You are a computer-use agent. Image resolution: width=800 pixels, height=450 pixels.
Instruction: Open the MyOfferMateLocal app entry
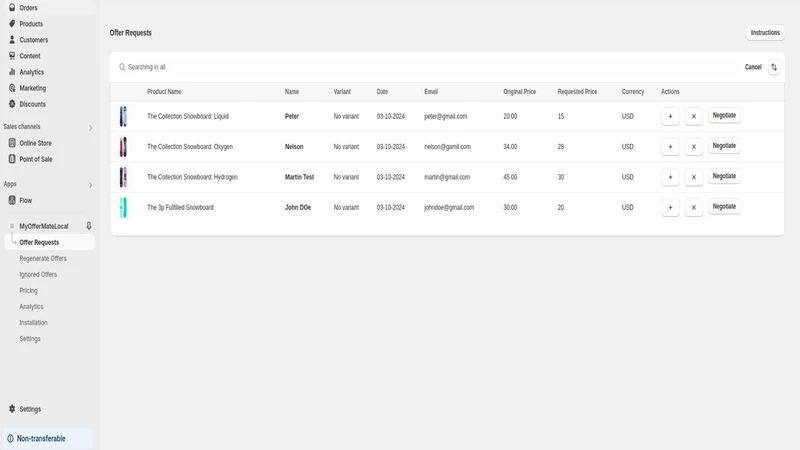pyautogui.click(x=44, y=226)
